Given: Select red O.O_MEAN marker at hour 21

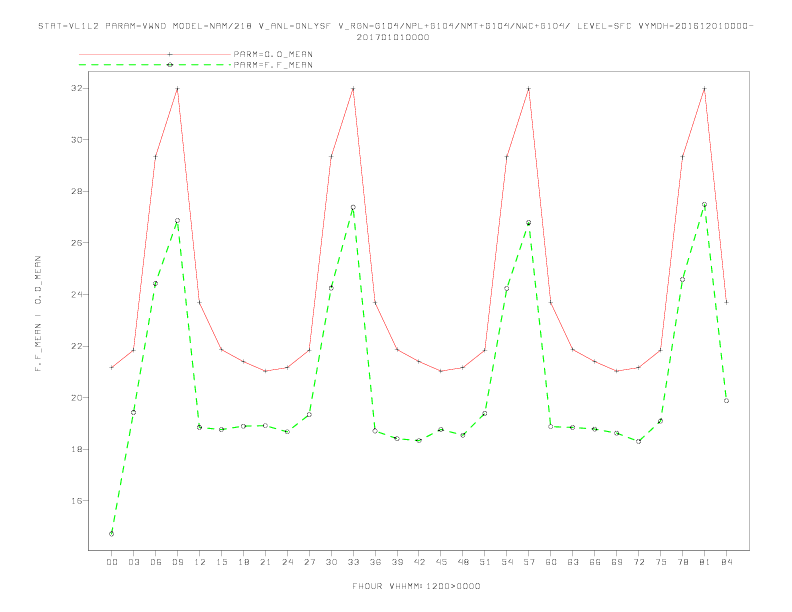Looking at the screenshot, I should tap(265, 371).
